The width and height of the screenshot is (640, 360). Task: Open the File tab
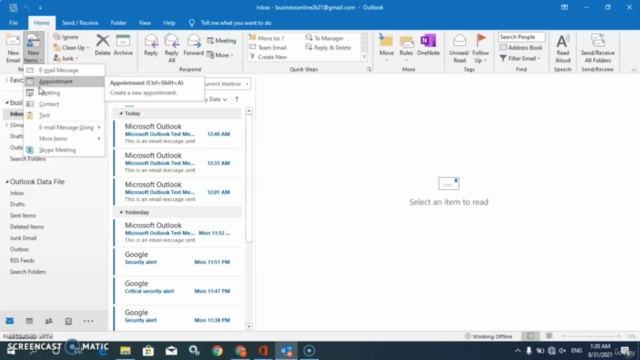point(13,23)
